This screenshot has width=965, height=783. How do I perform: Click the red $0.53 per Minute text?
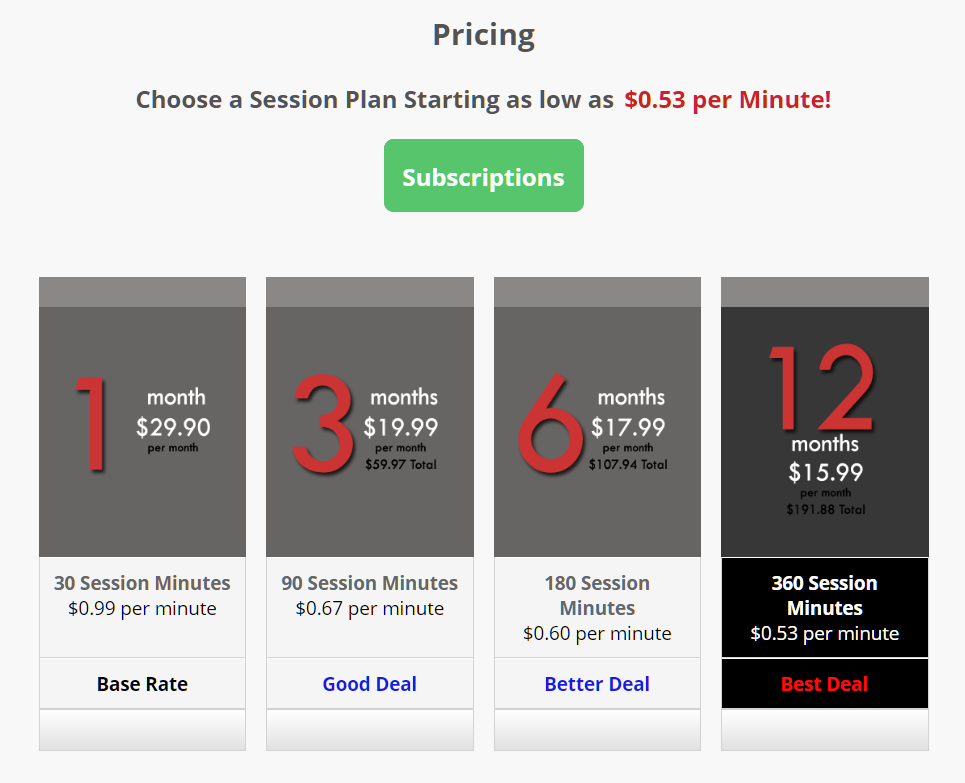[x=727, y=100]
